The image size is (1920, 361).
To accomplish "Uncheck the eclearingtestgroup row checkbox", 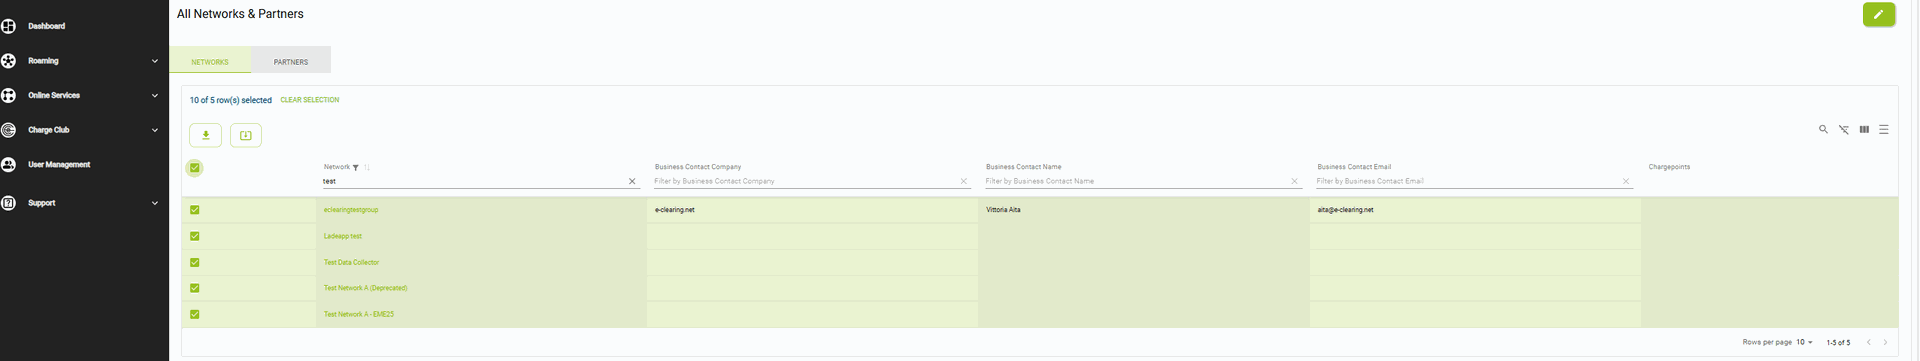I will point(195,210).
